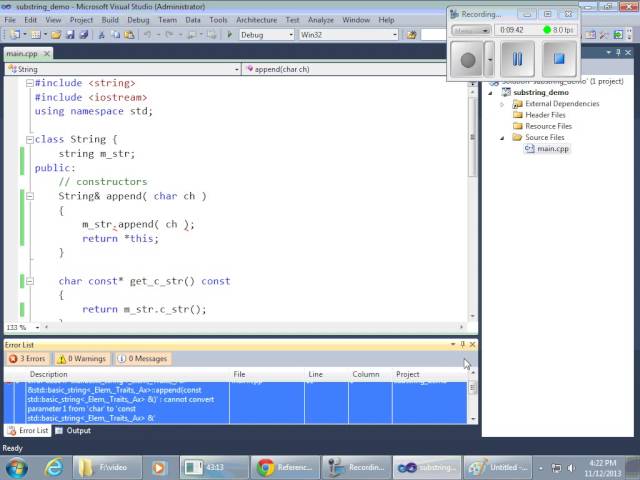Click the Add New Item toolbar icon
The width and height of the screenshot is (640, 480).
36,35
